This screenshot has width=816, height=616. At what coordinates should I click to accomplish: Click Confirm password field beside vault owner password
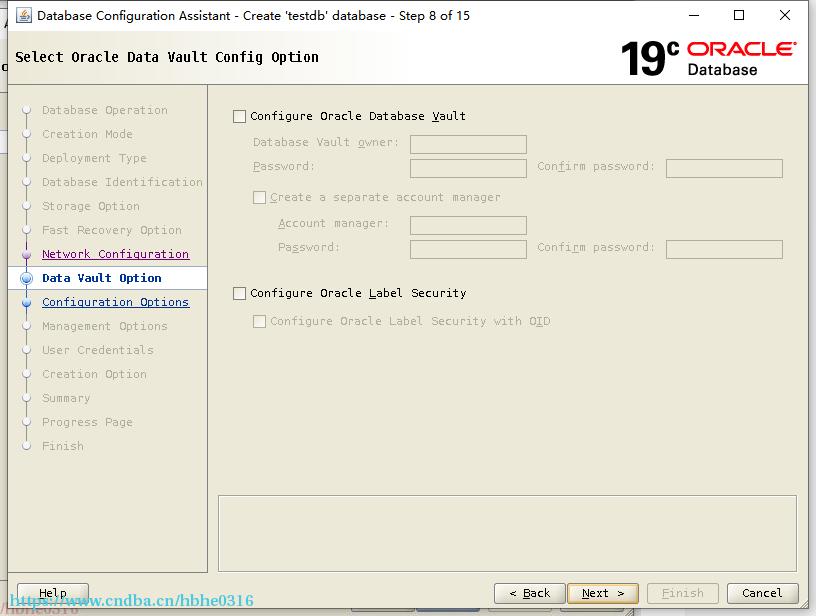click(724, 169)
